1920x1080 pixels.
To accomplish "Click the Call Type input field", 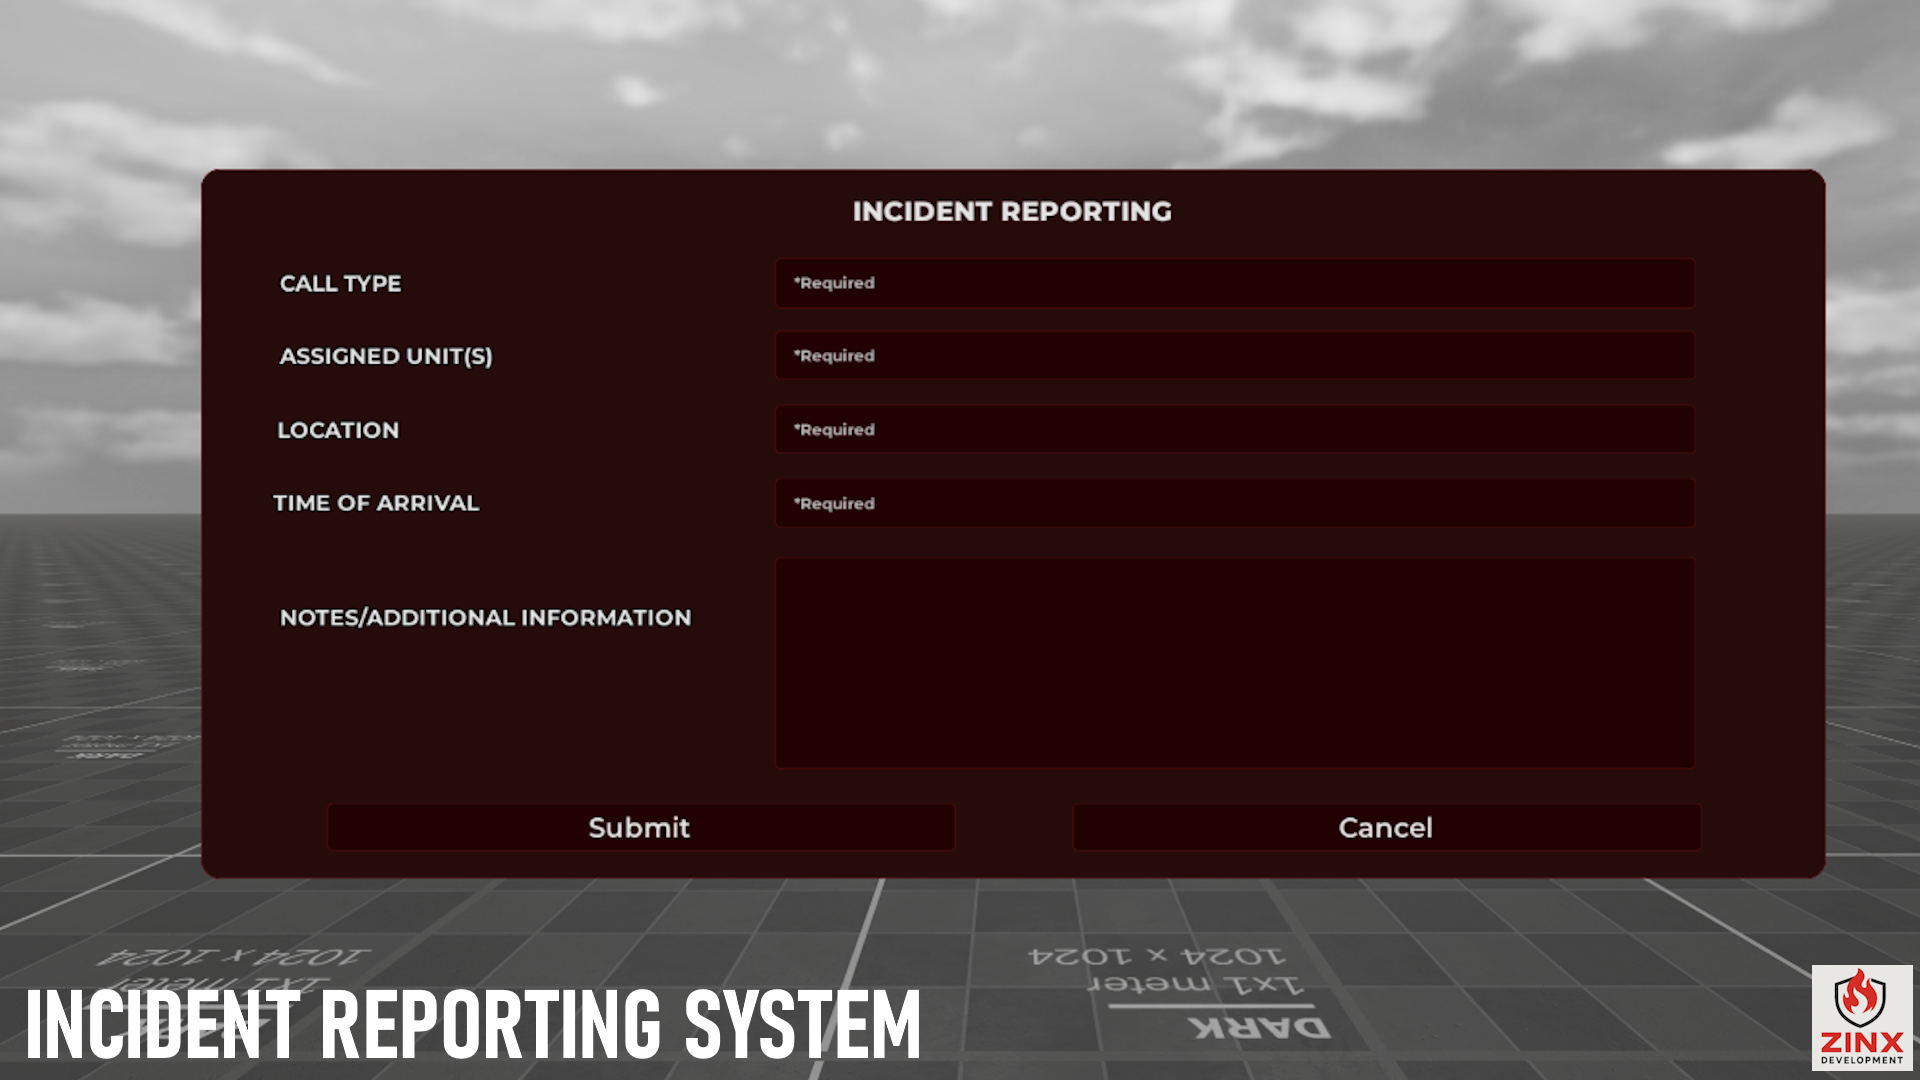I will tap(1234, 283).
